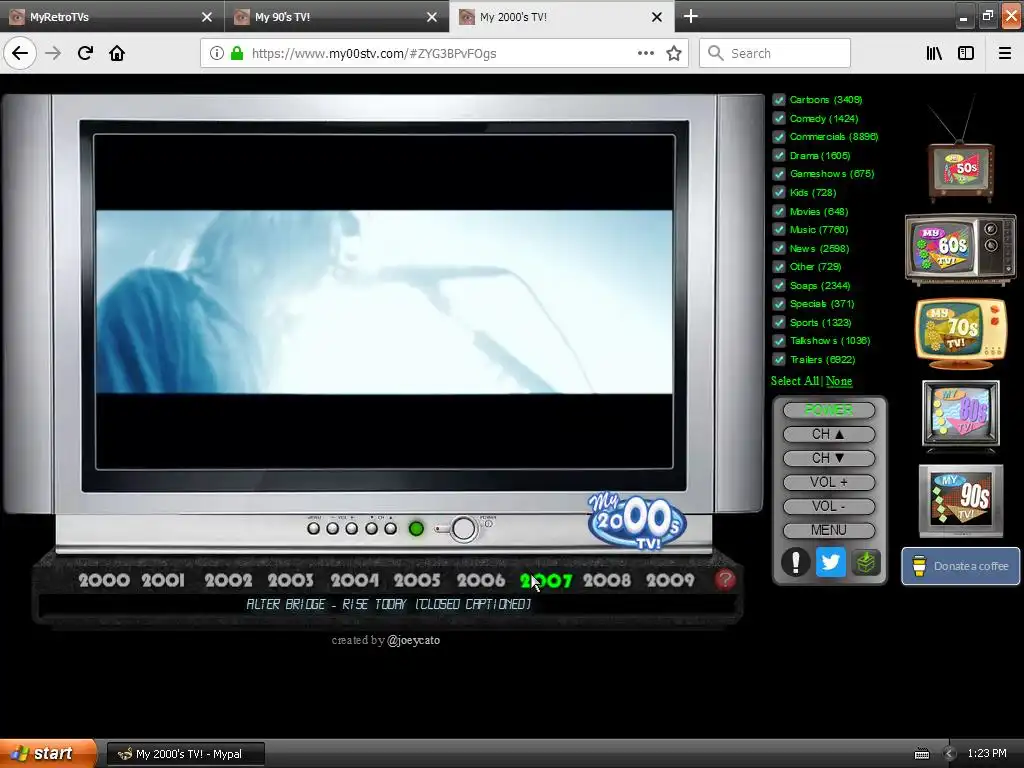The image size is (1024, 768).
Task: Reload the current page
Action: 85,53
